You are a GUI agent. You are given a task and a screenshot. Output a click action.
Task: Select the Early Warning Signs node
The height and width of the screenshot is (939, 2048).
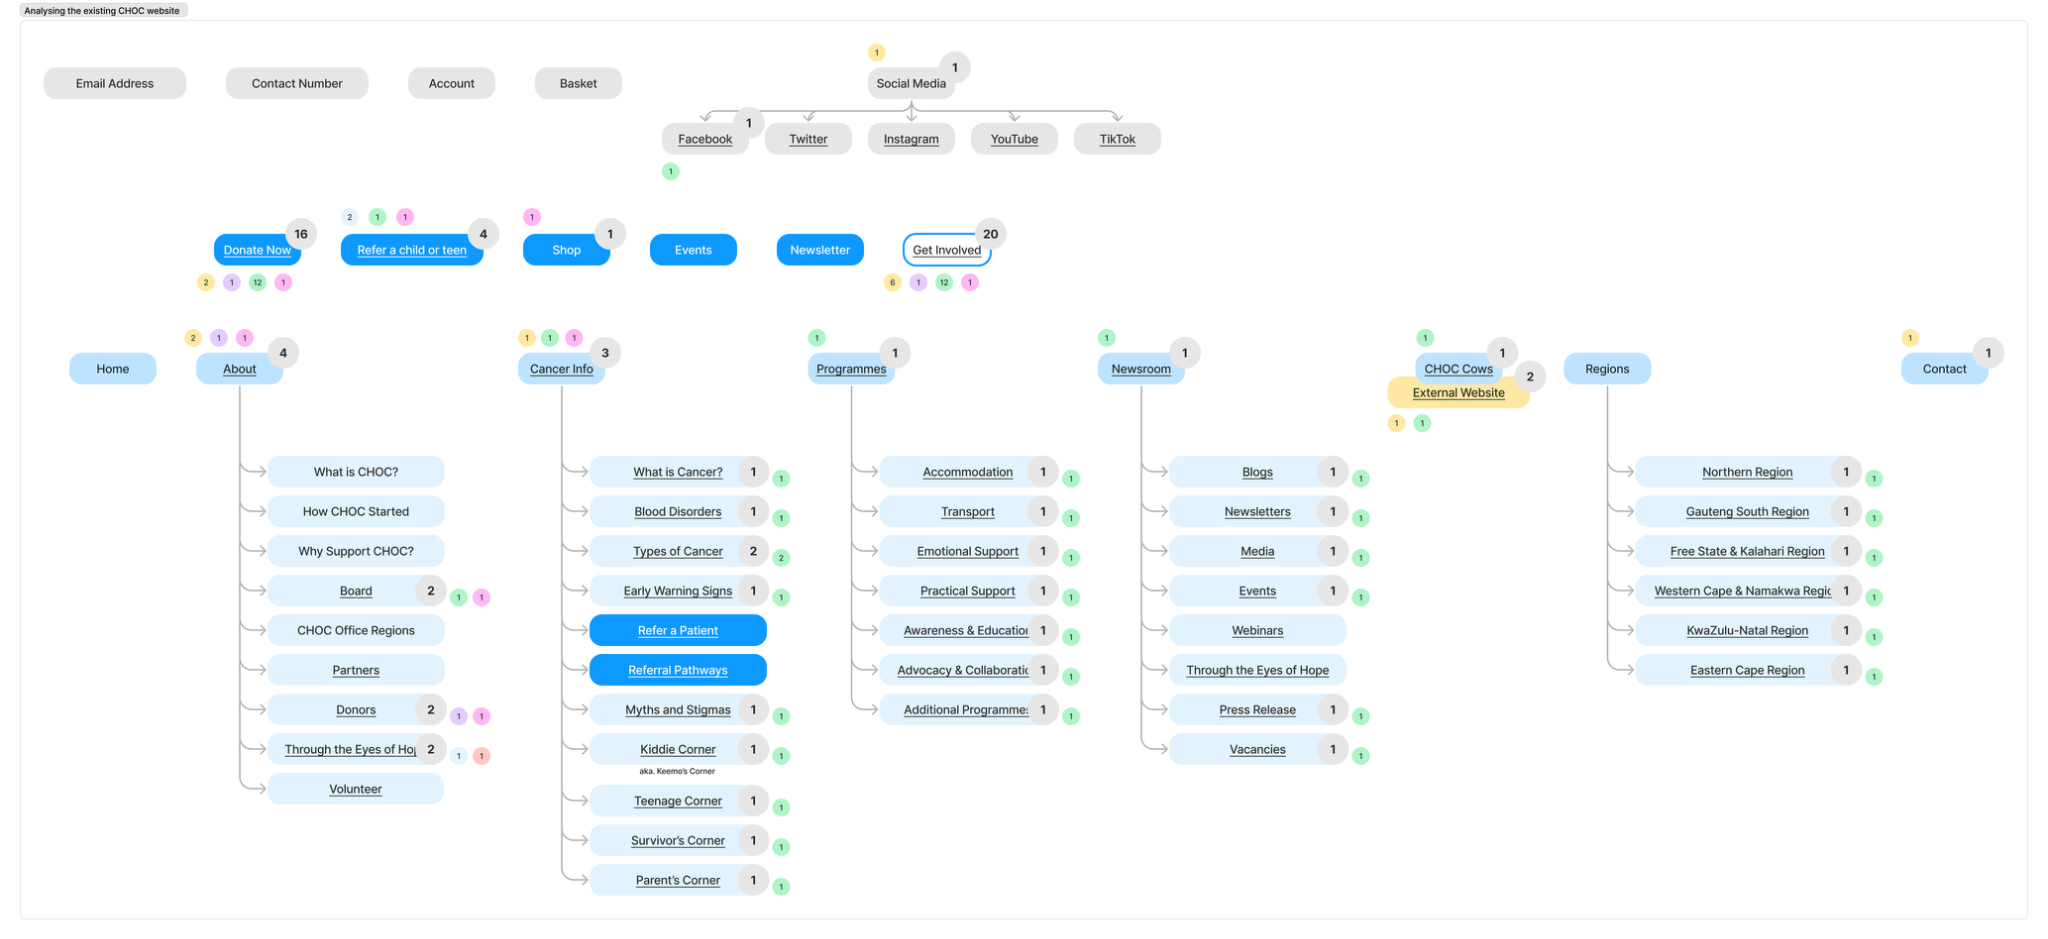click(678, 591)
